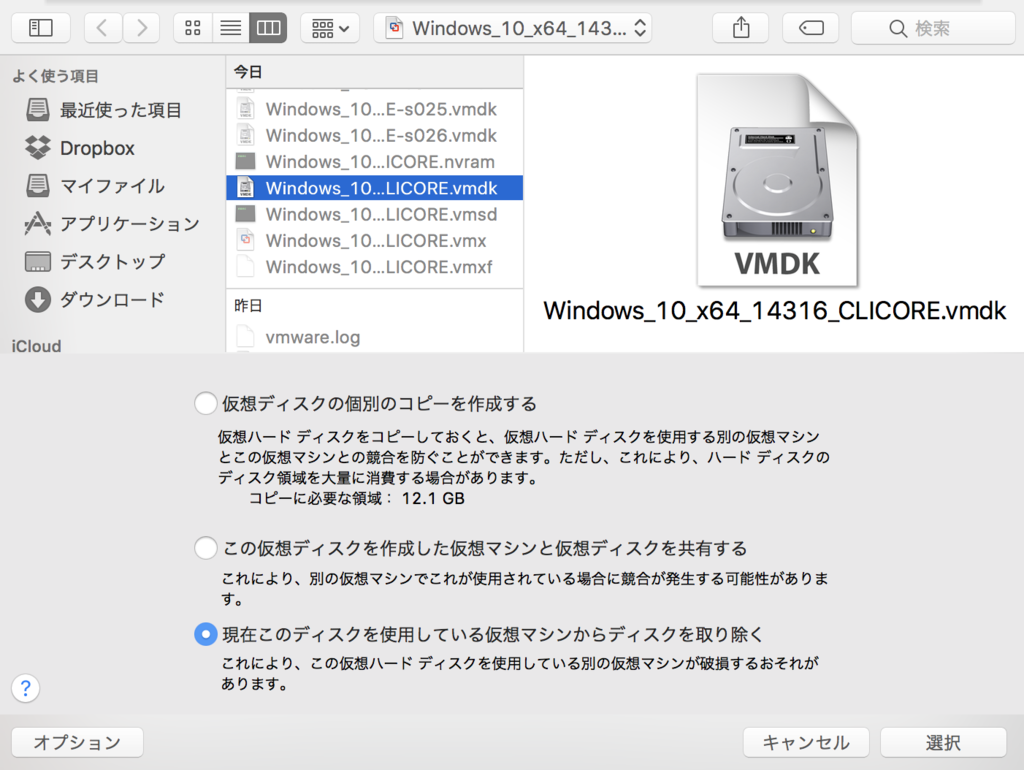Click the LICORE.vmx file's VMware icon

point(246,240)
